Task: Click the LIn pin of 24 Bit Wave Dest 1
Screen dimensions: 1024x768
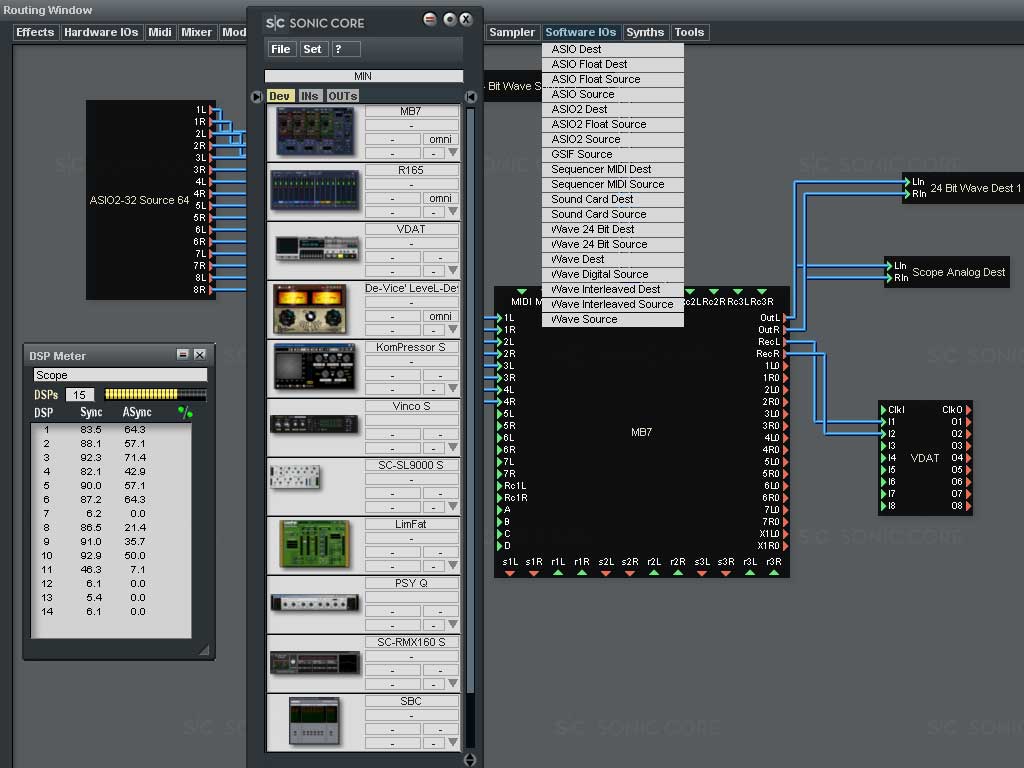Action: 908,182
